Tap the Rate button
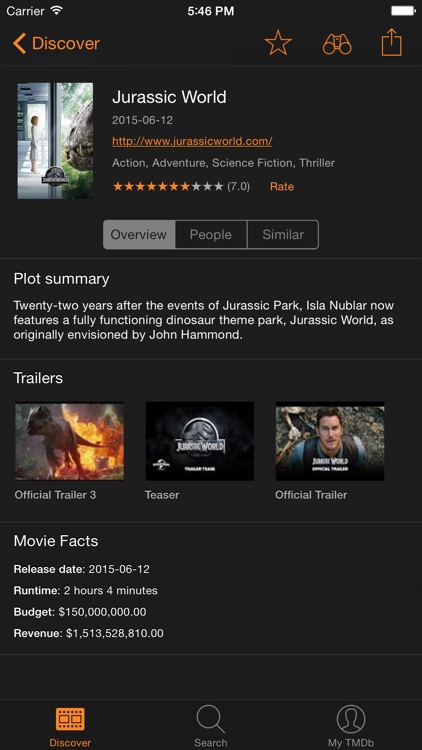The width and height of the screenshot is (422, 750). pos(282,187)
